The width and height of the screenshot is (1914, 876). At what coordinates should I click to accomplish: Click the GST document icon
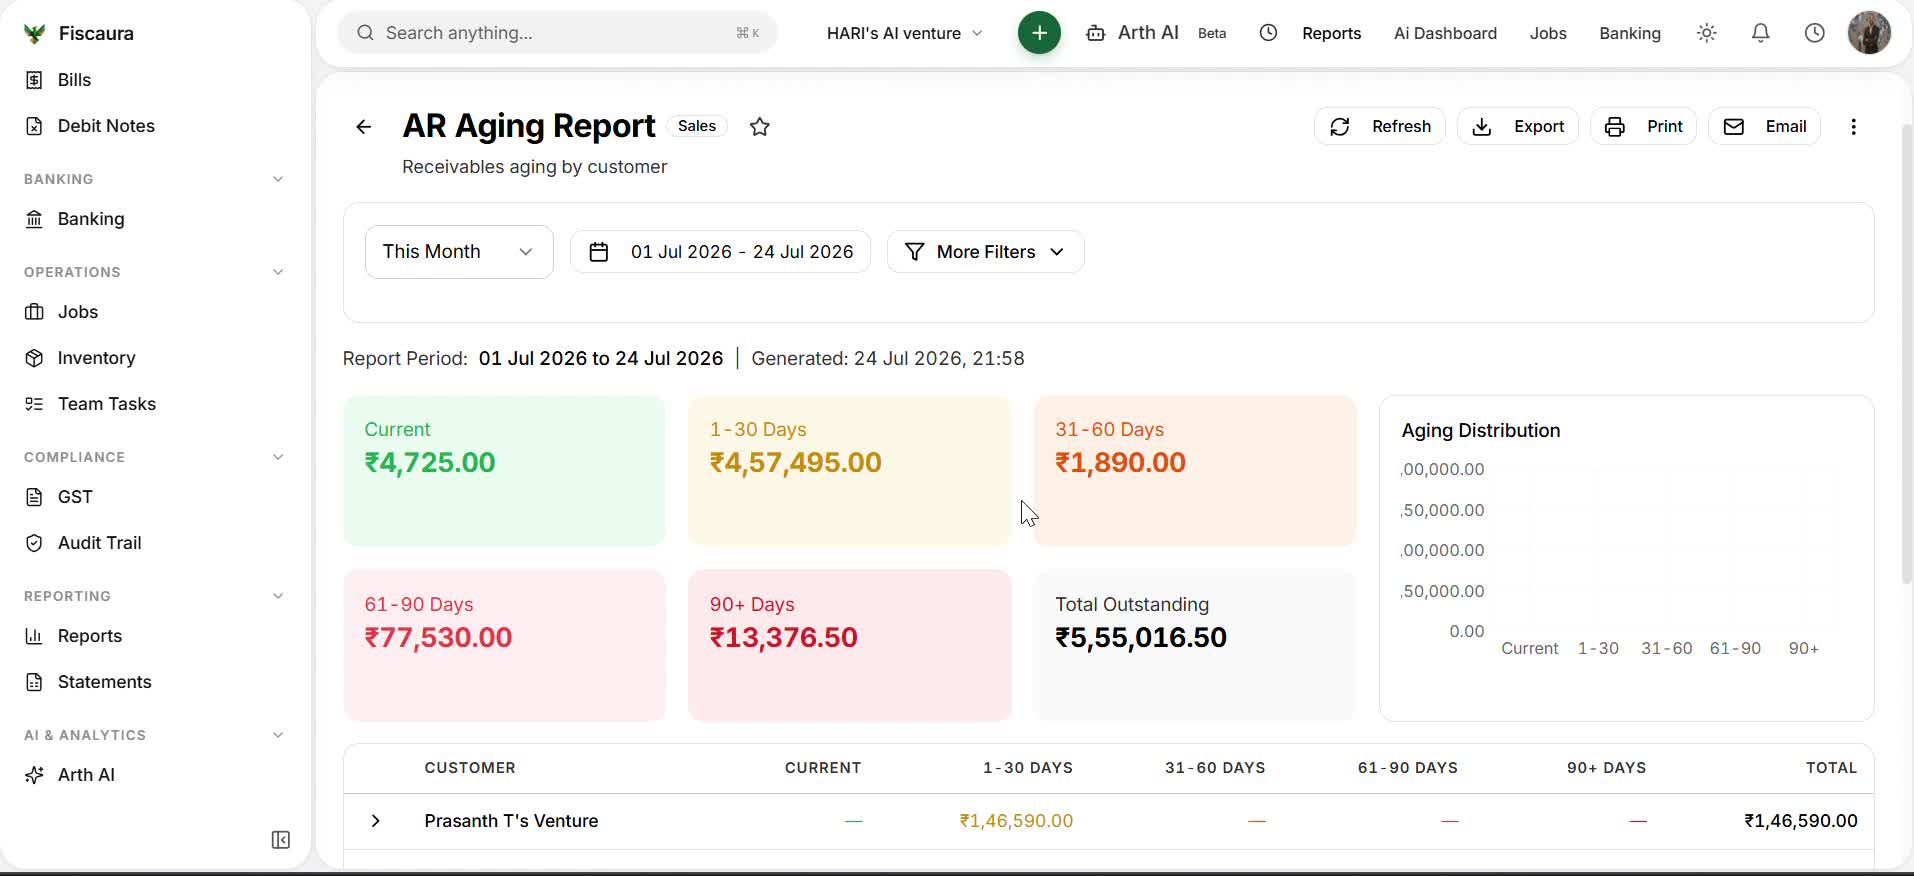34,497
